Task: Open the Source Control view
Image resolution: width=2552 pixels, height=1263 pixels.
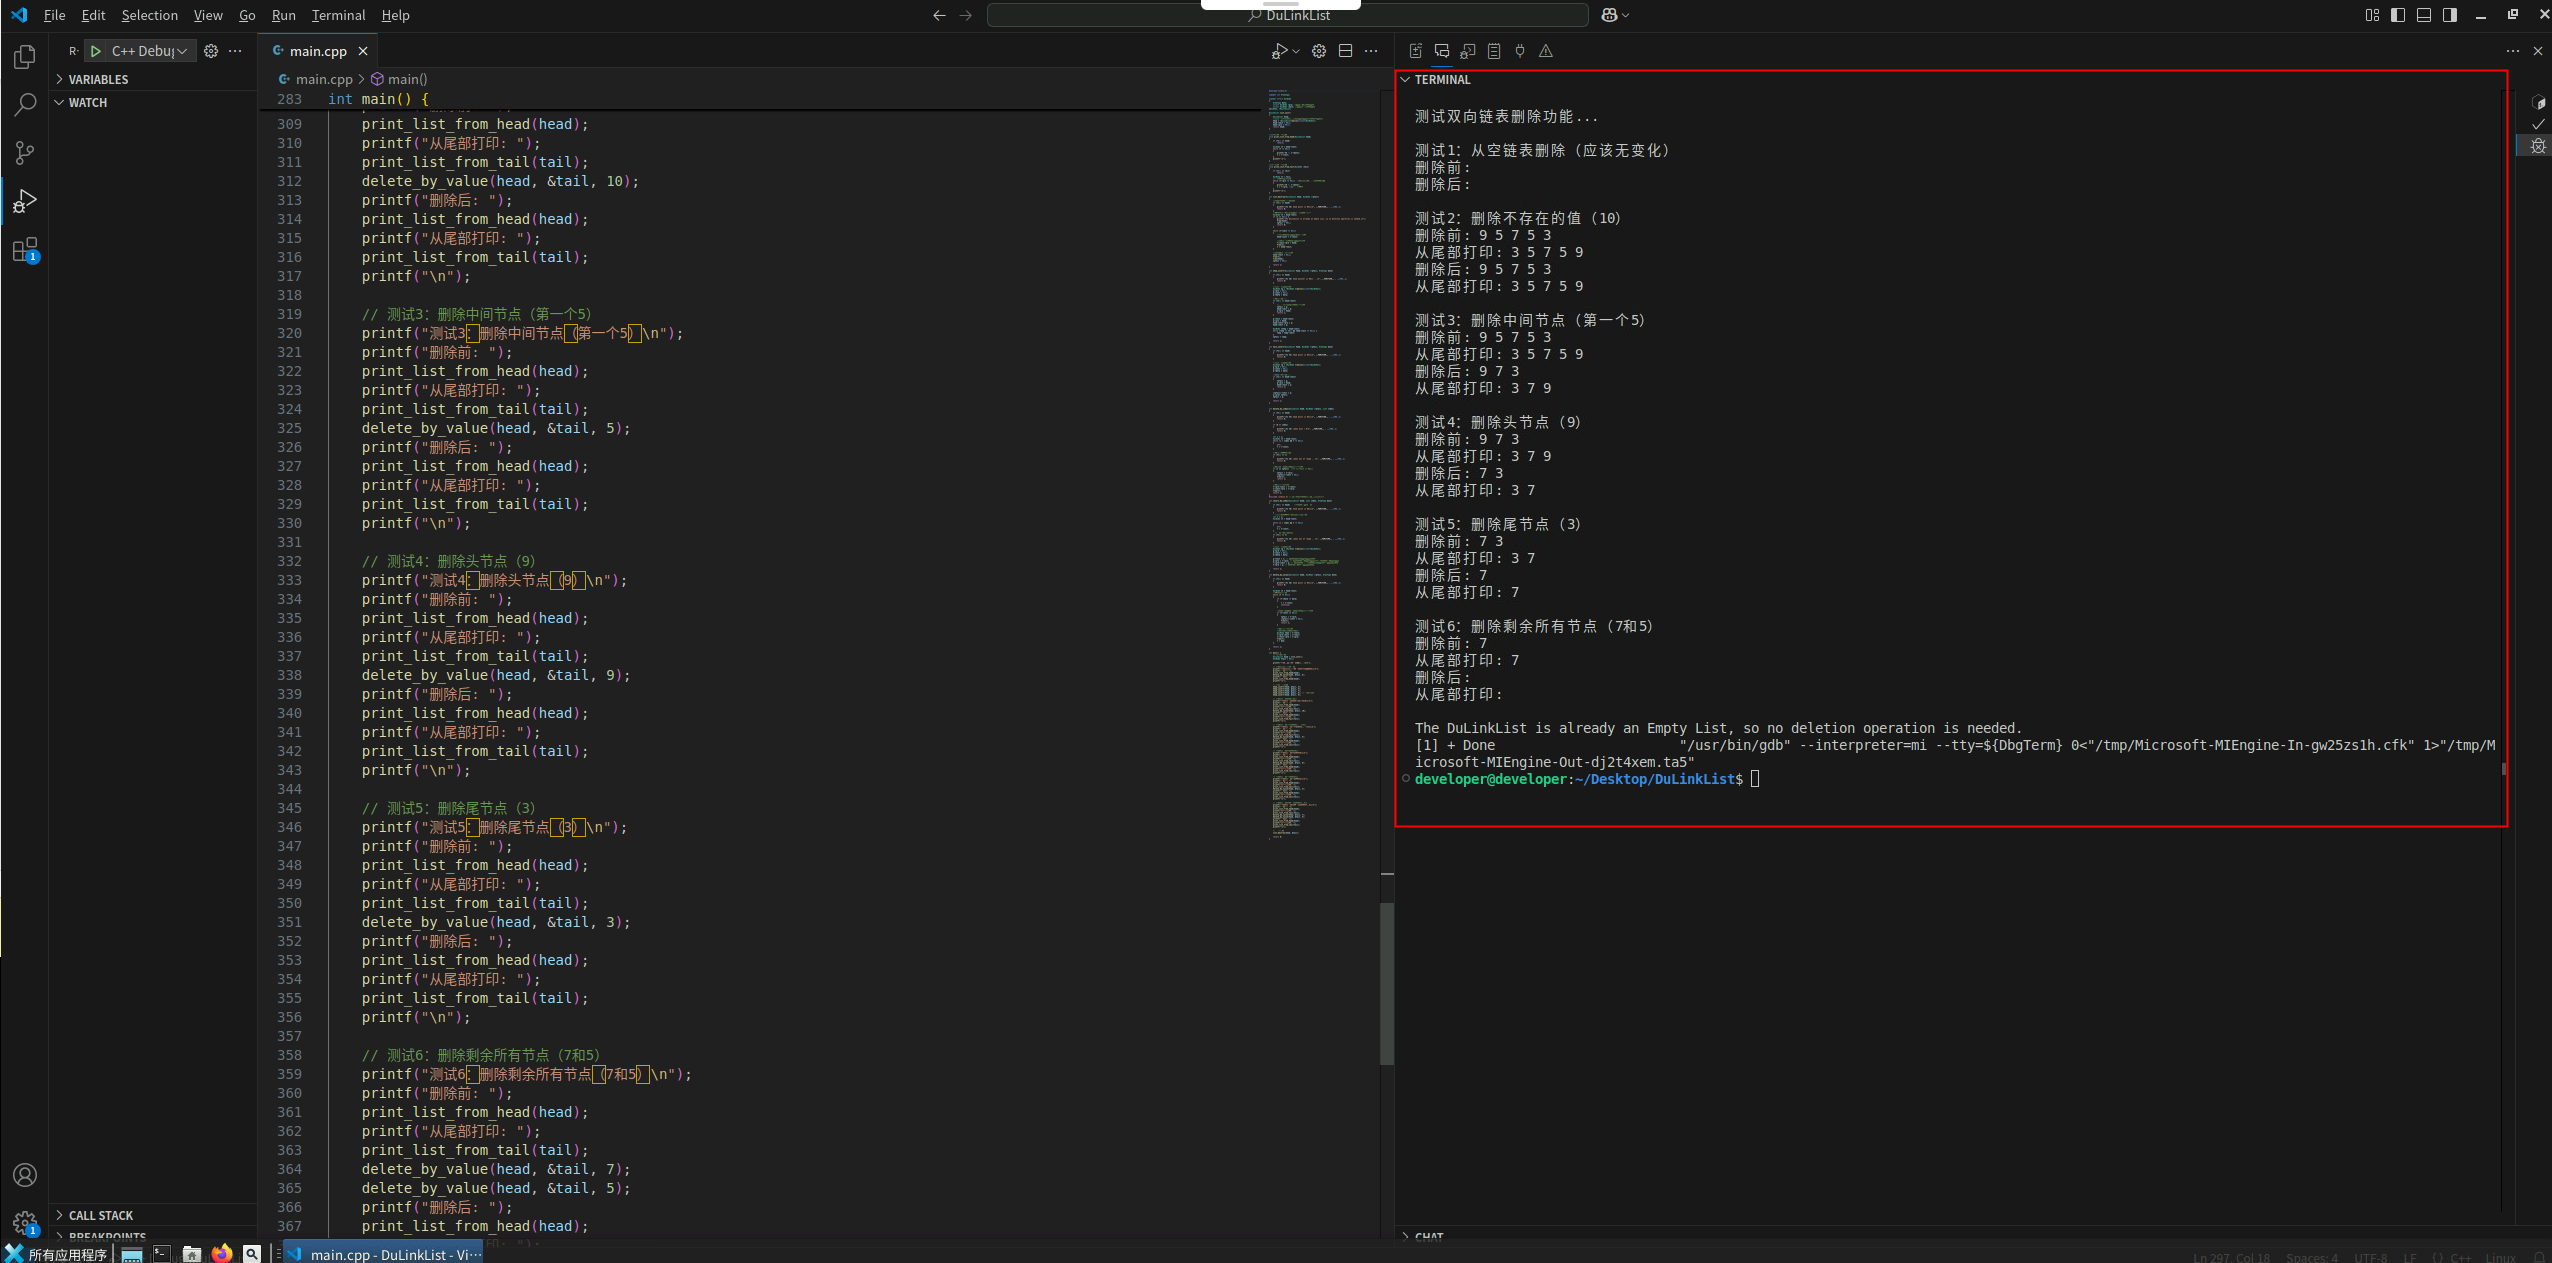Action: point(25,152)
